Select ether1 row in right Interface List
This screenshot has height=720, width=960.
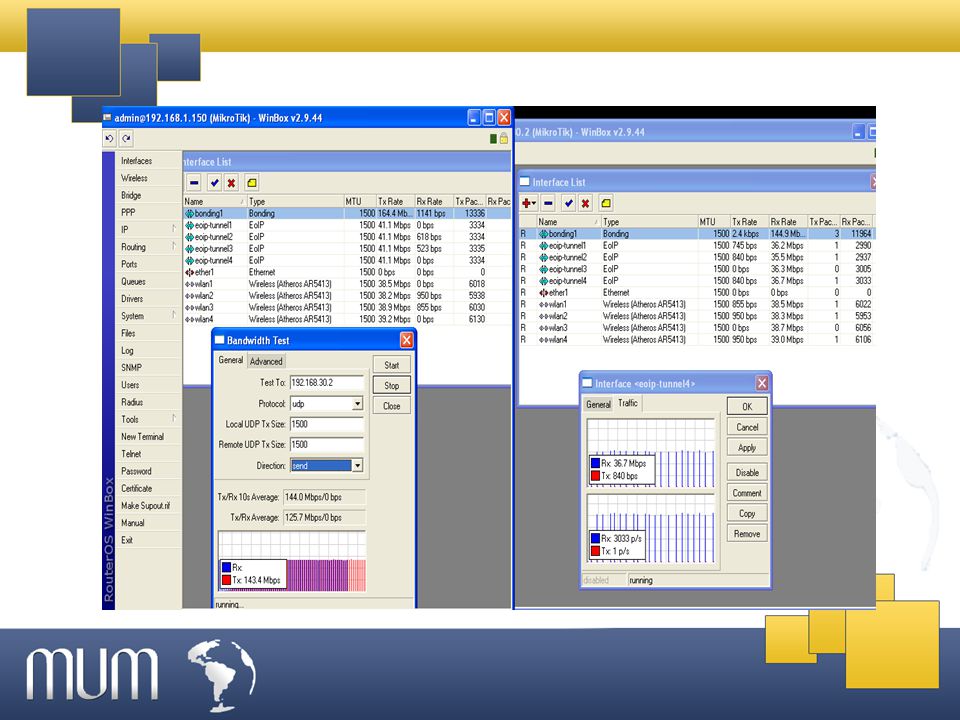(x=697, y=293)
